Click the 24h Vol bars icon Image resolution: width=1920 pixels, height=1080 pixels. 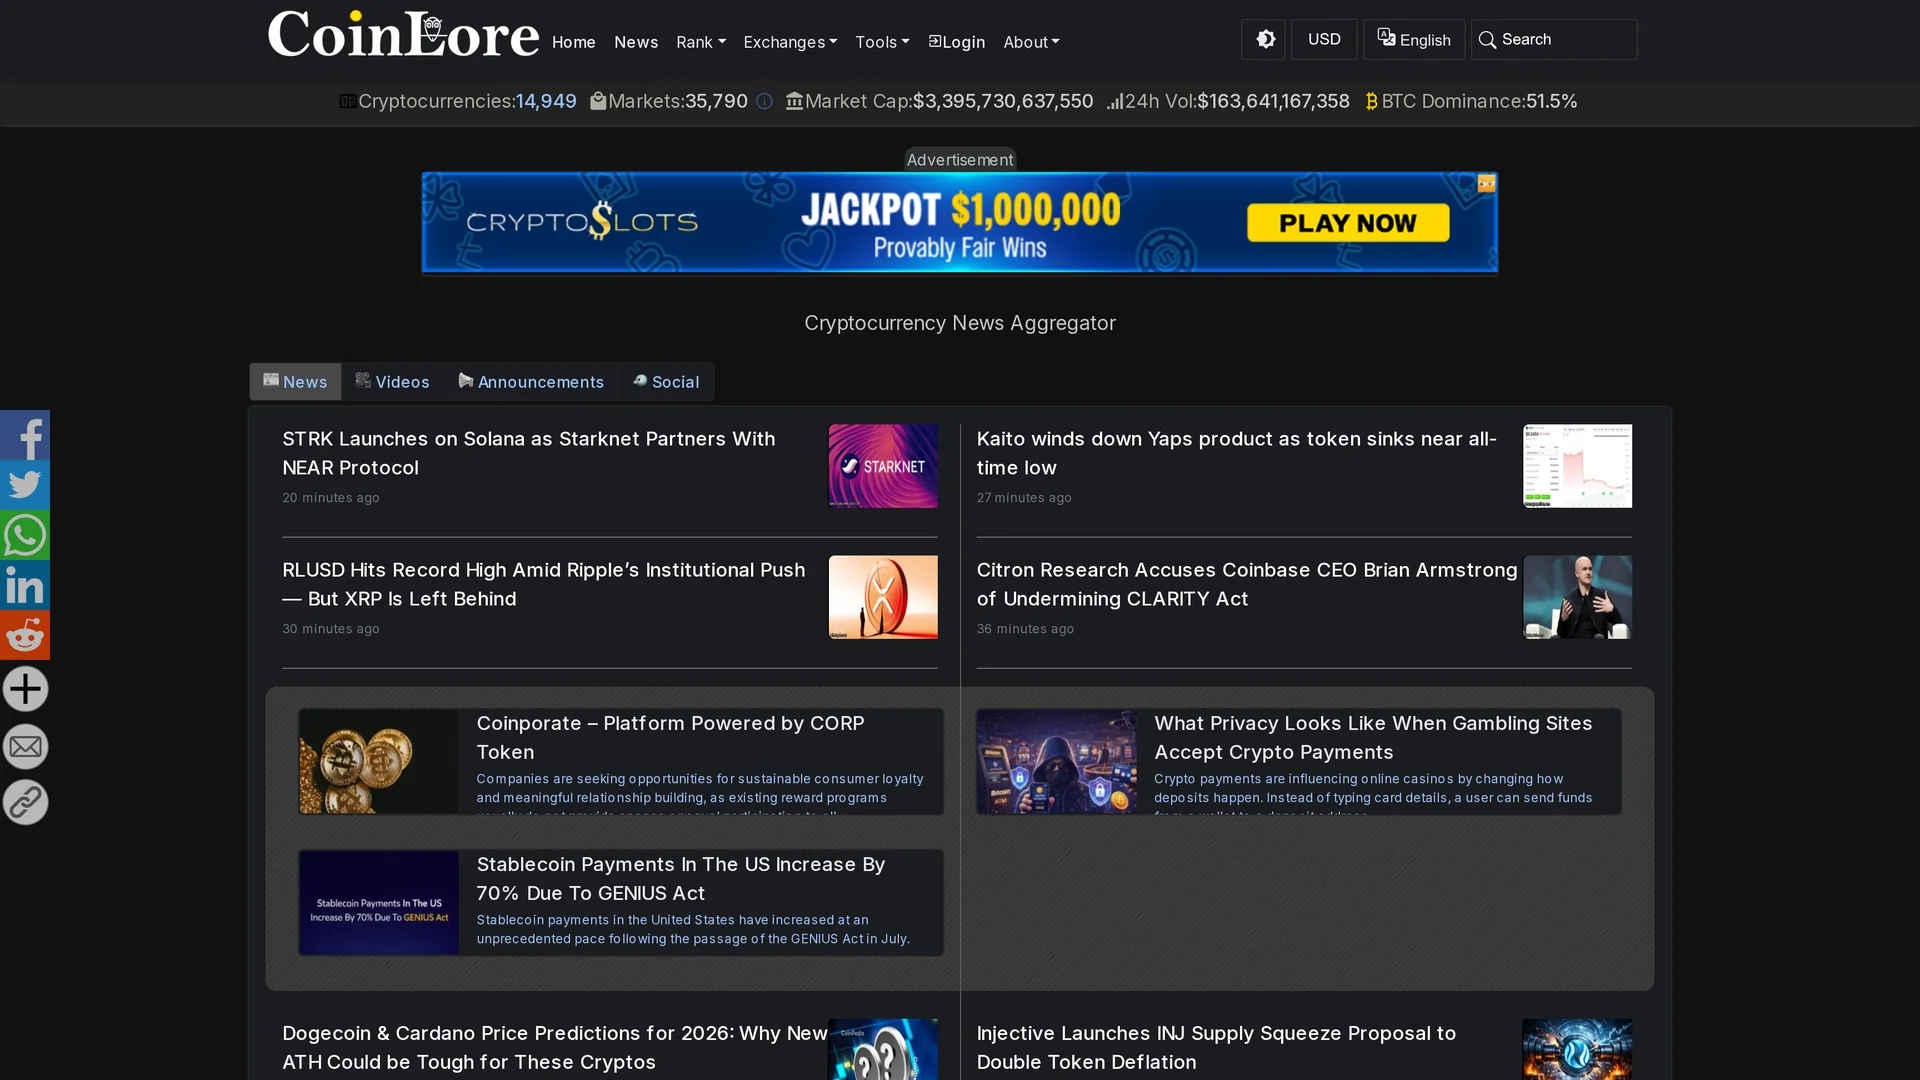[x=1115, y=101]
